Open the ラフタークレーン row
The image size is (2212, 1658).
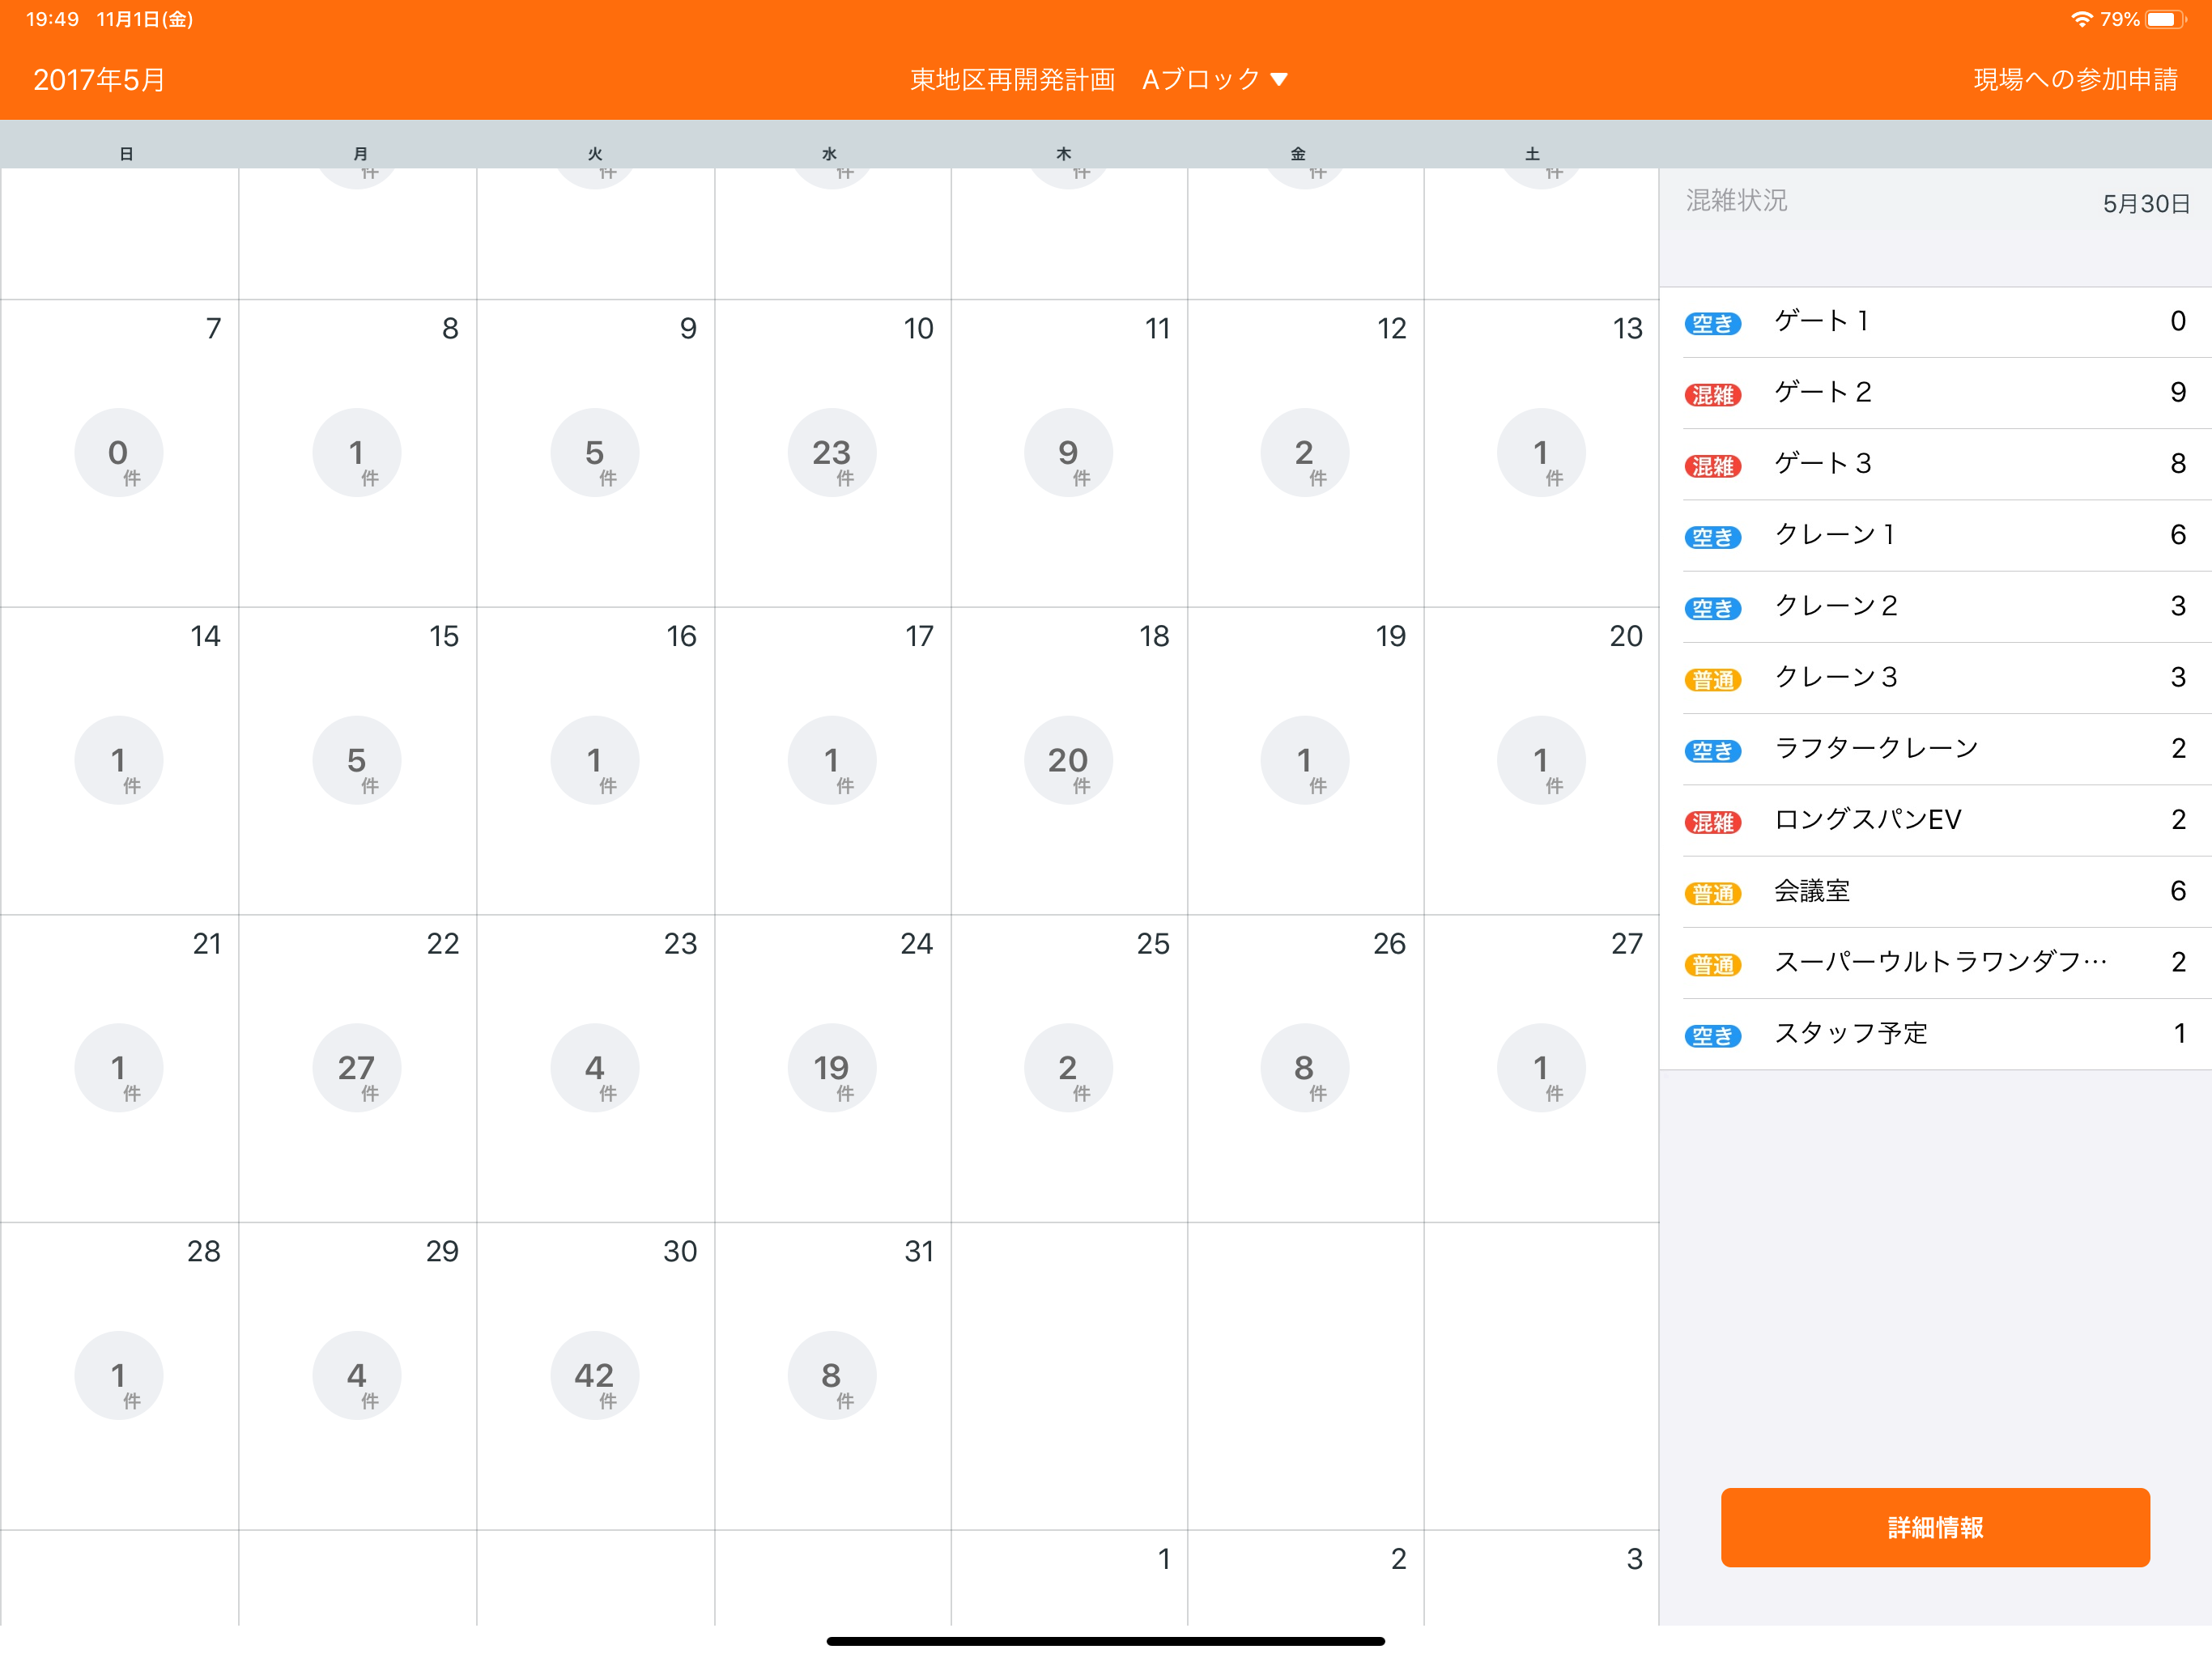(1935, 749)
